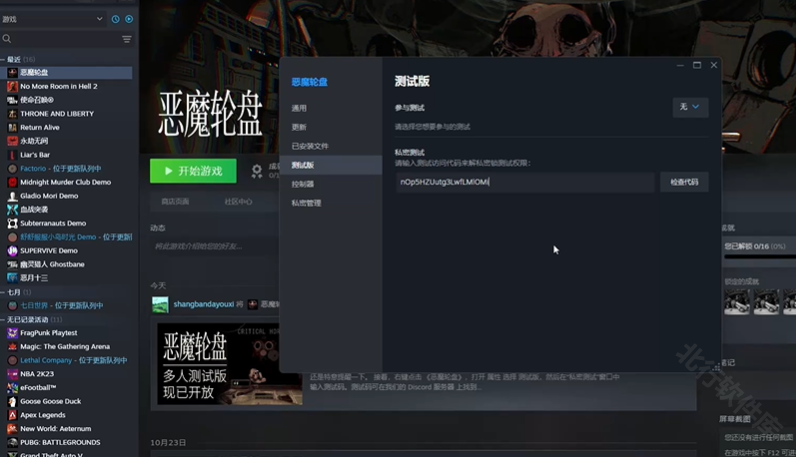Click the eFootball game icon
The image size is (796, 457).
[x=12, y=388]
